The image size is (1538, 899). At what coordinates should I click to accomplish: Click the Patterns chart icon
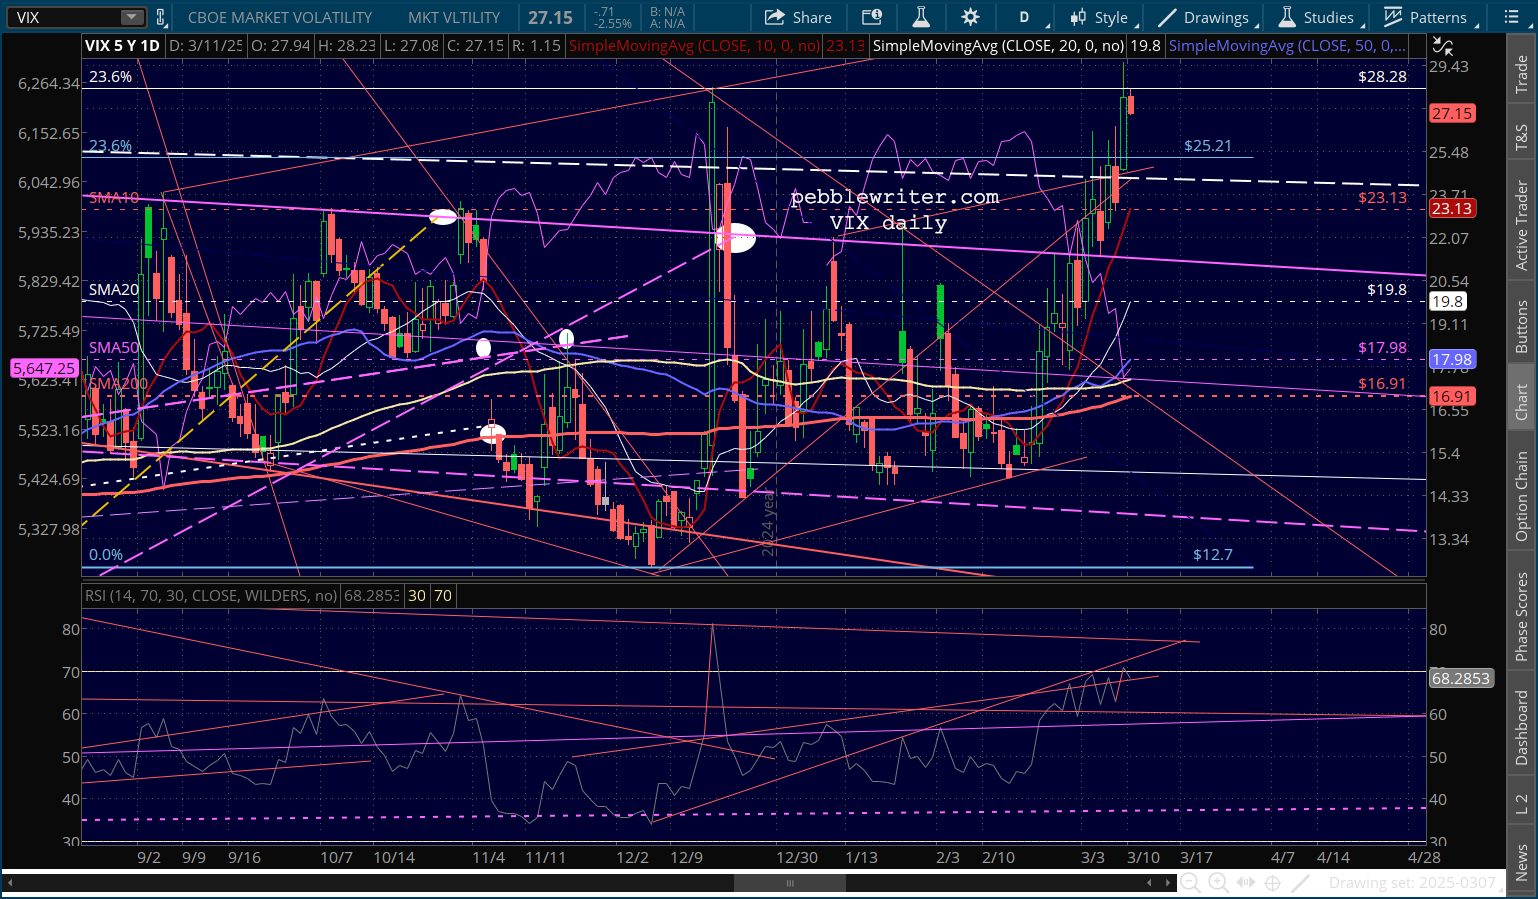pos(1393,17)
